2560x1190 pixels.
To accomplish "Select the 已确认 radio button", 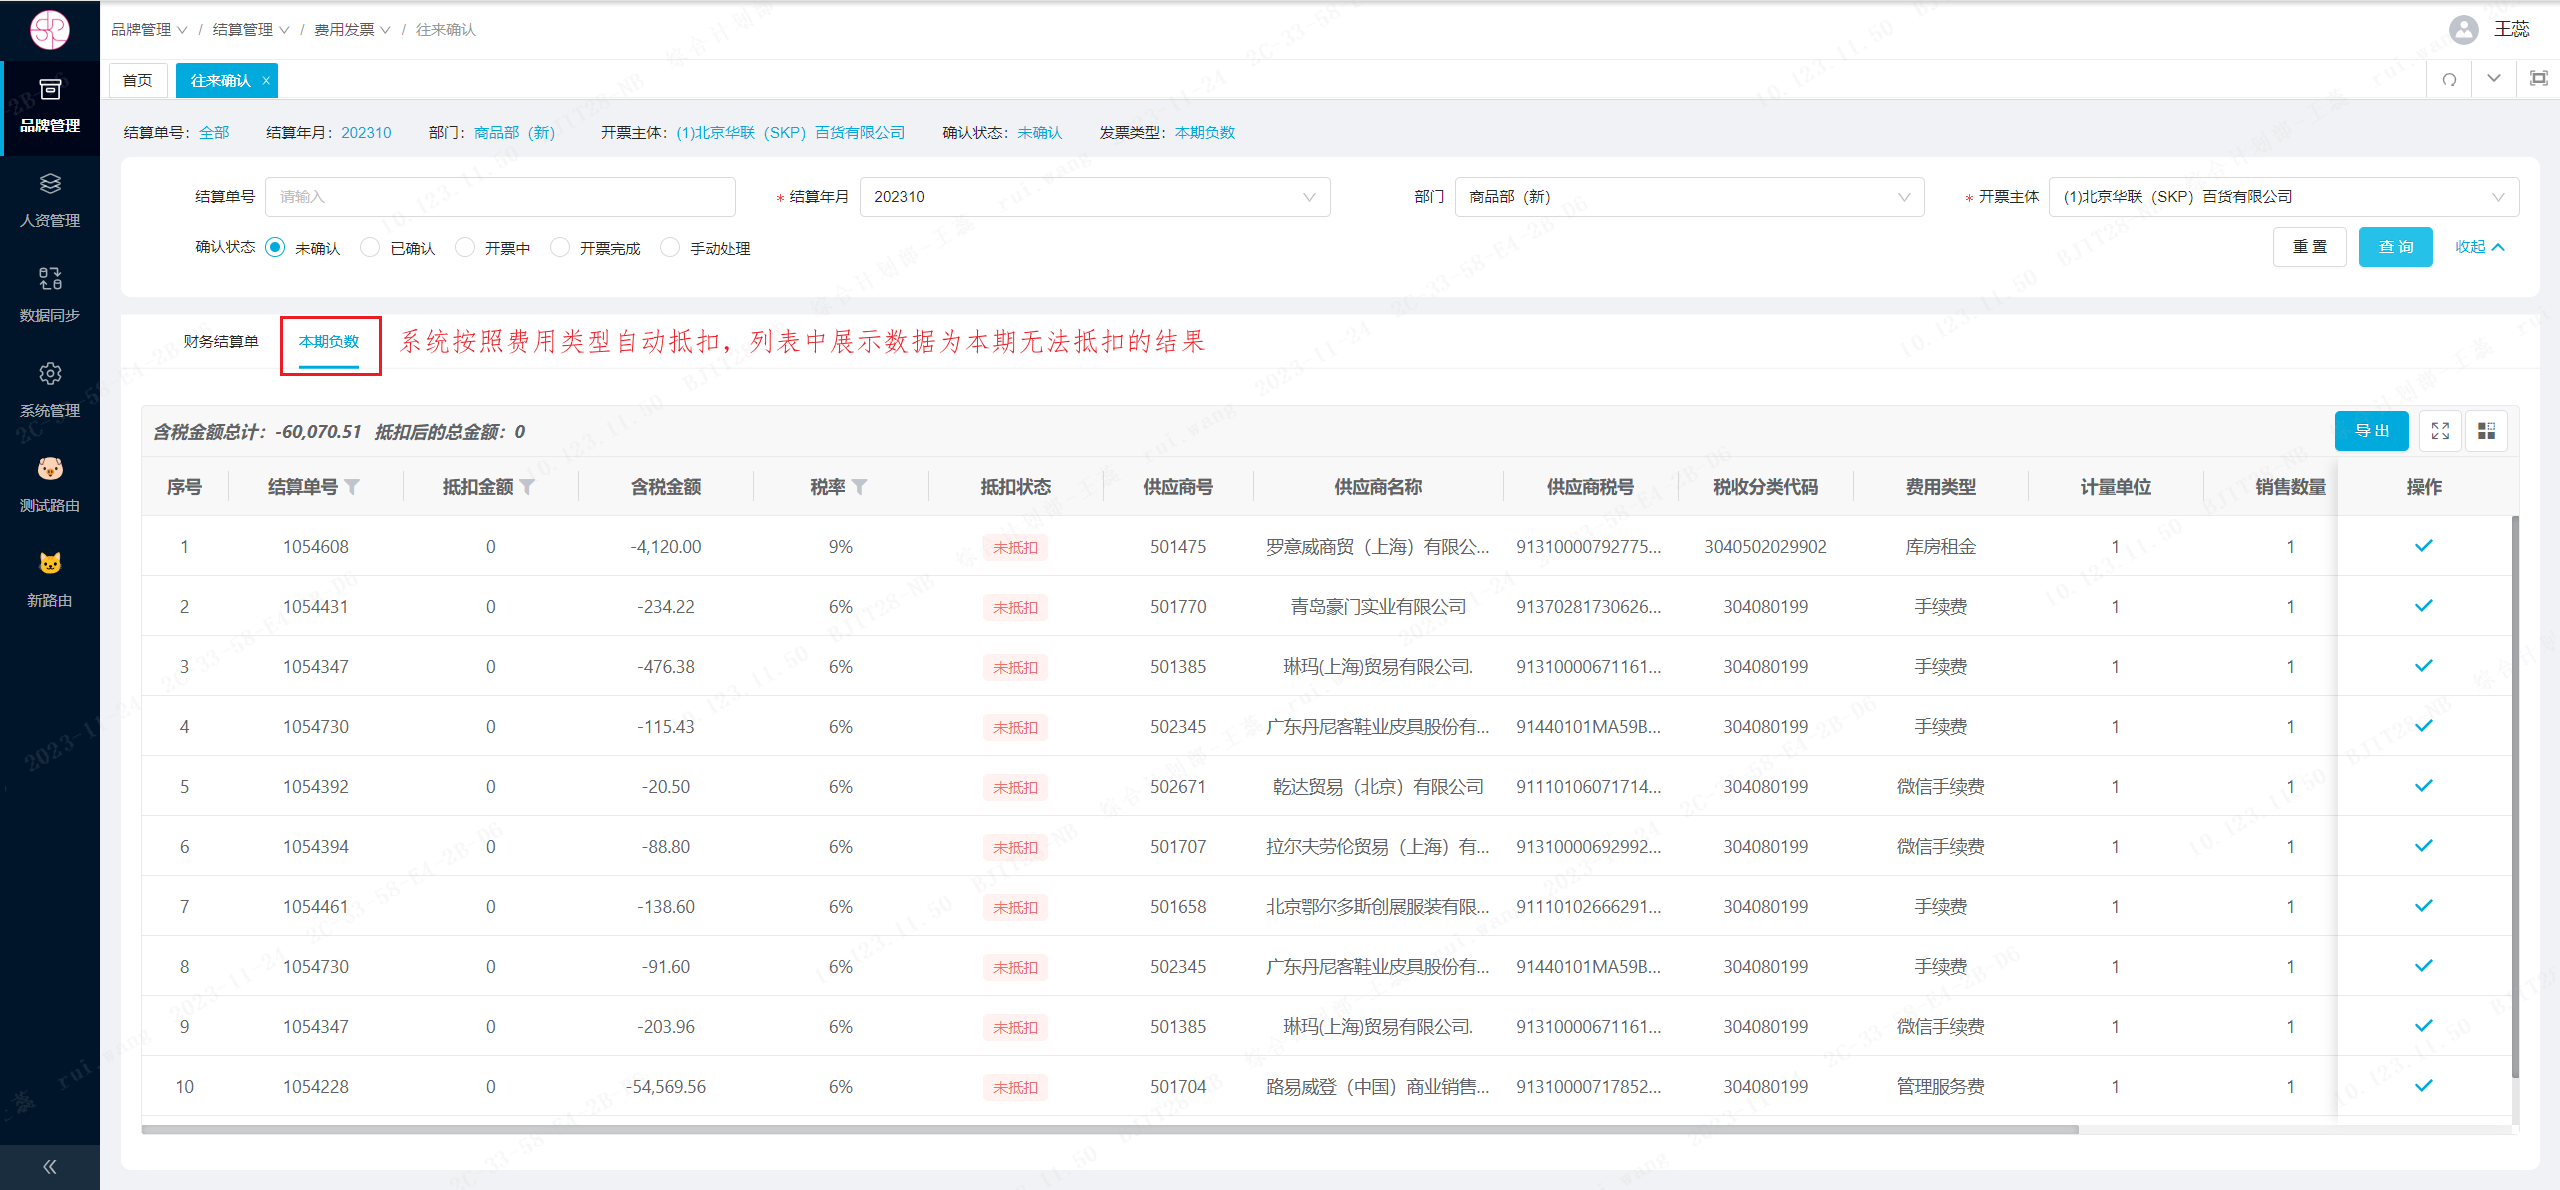I will (370, 247).
